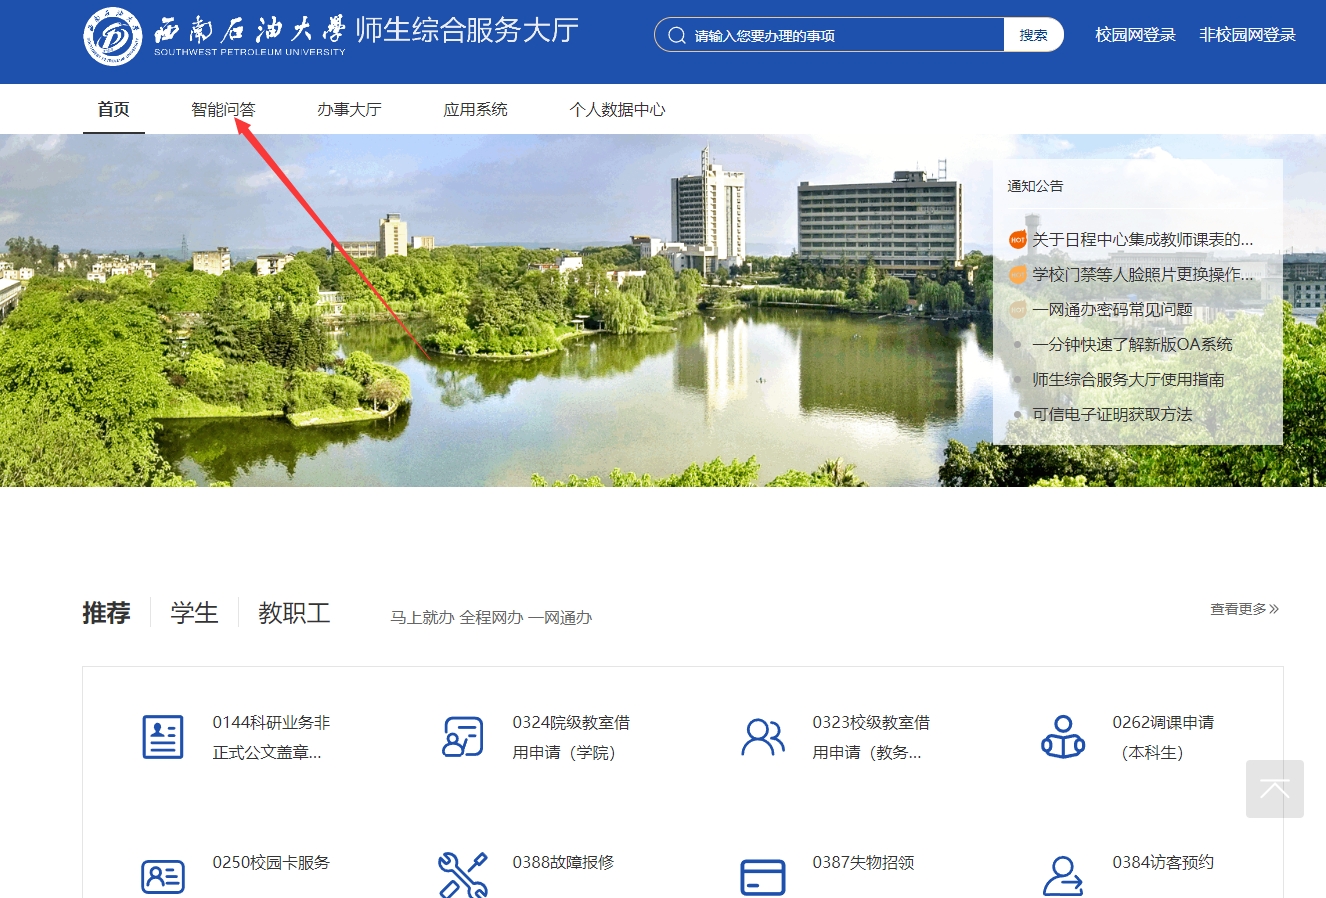
Task: Click the 0387 lost and found icon
Action: (x=763, y=876)
